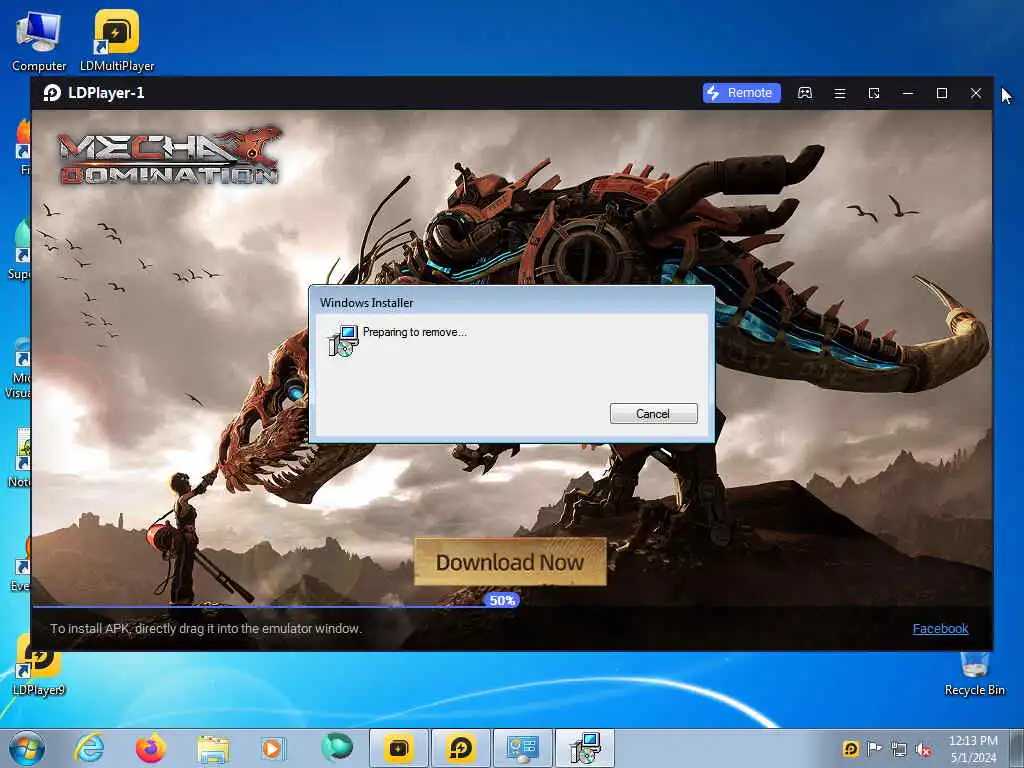Close the LDPlayer-1 window
This screenshot has width=1024, height=768.
976,93
